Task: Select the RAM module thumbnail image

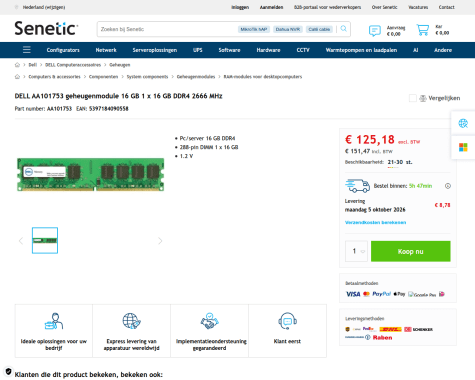Action: [45, 240]
